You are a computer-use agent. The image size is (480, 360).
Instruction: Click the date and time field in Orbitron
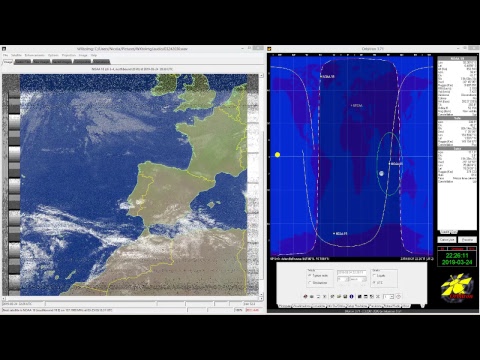click(352, 273)
